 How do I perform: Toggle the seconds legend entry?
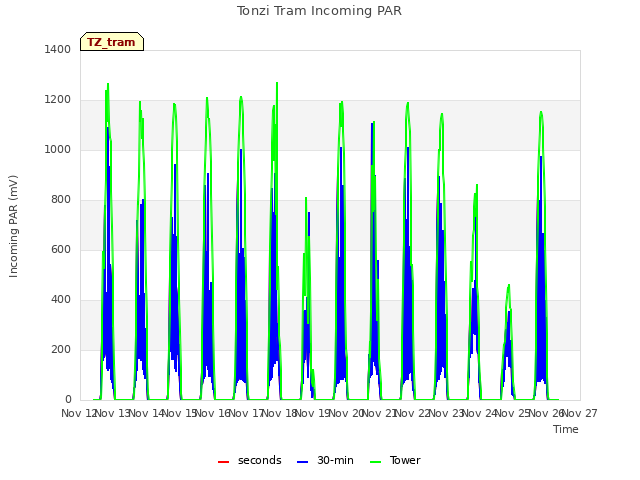pyautogui.click(x=250, y=460)
